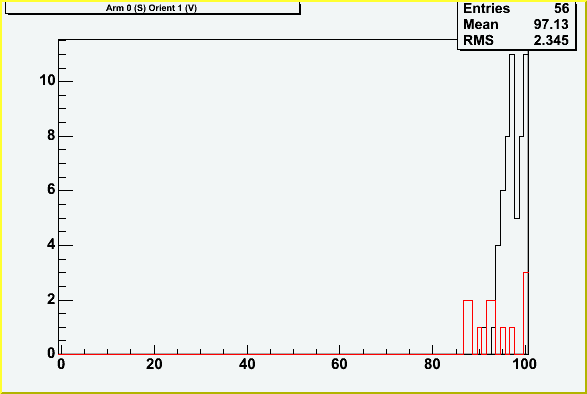Select the red bar of height 3 near 100
The width and height of the screenshot is (587, 394).
pyautogui.click(x=526, y=313)
